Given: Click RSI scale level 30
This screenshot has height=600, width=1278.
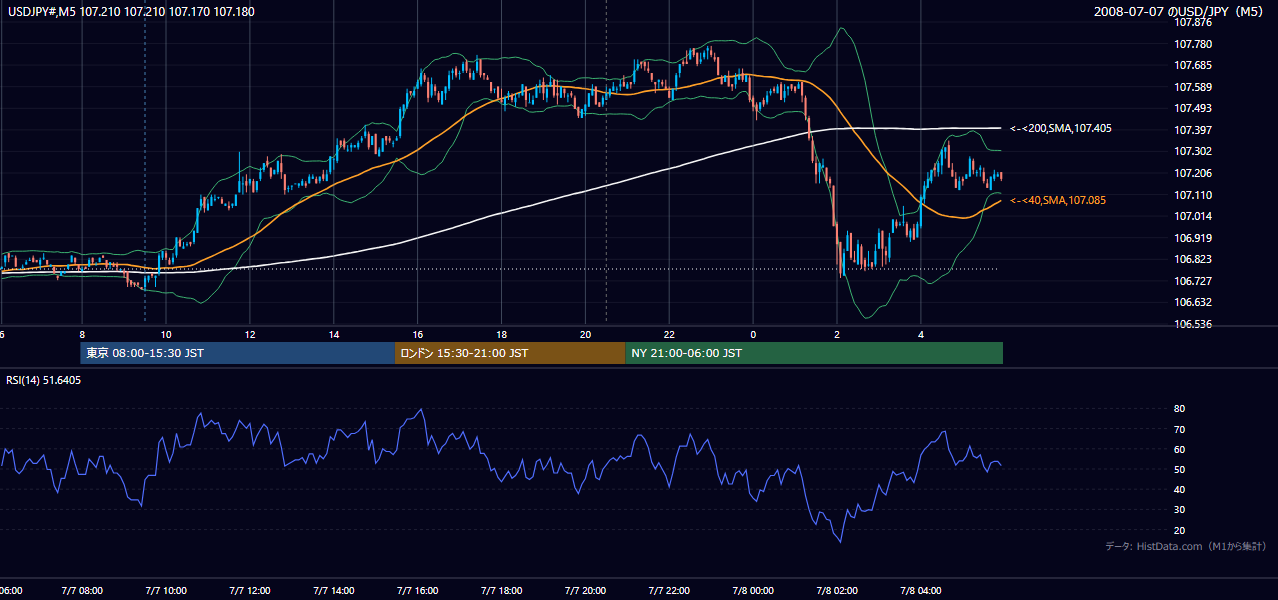Looking at the screenshot, I should 1179,509.
